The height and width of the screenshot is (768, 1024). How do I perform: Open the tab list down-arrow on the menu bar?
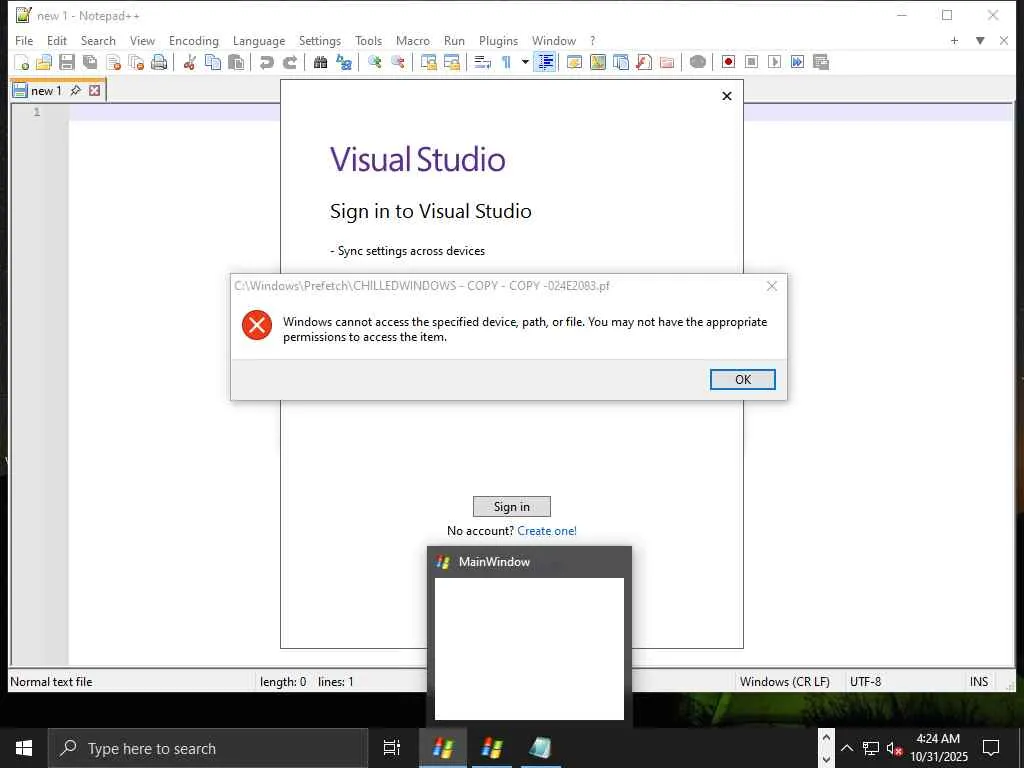(x=980, y=40)
